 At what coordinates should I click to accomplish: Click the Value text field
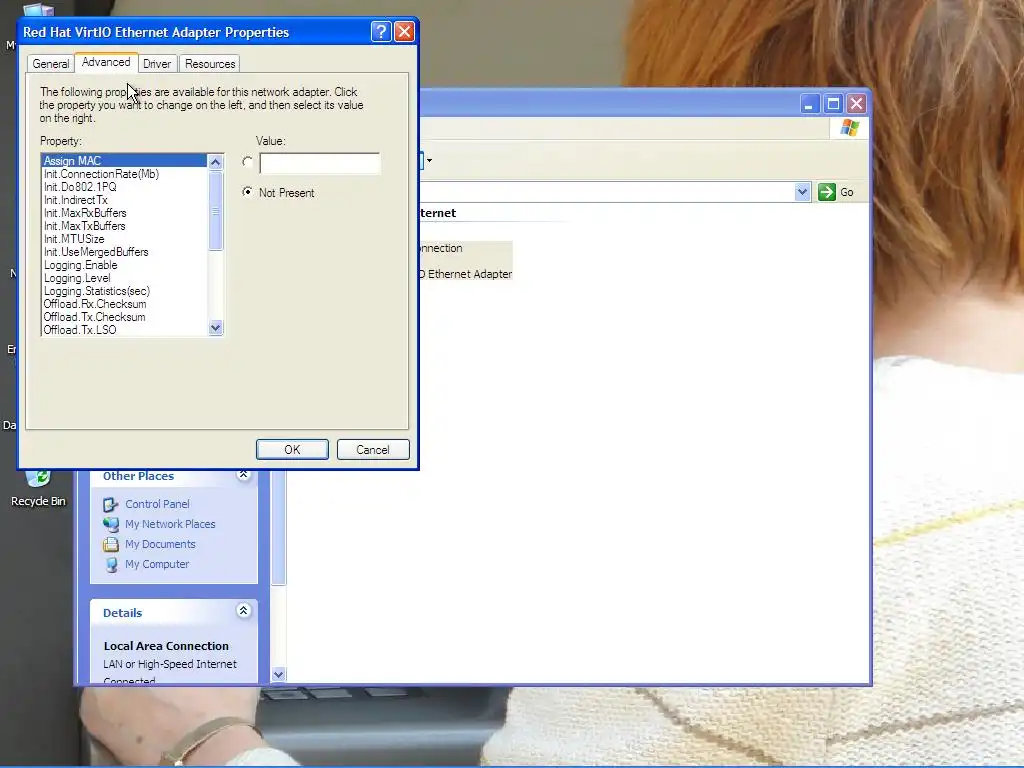click(x=319, y=163)
